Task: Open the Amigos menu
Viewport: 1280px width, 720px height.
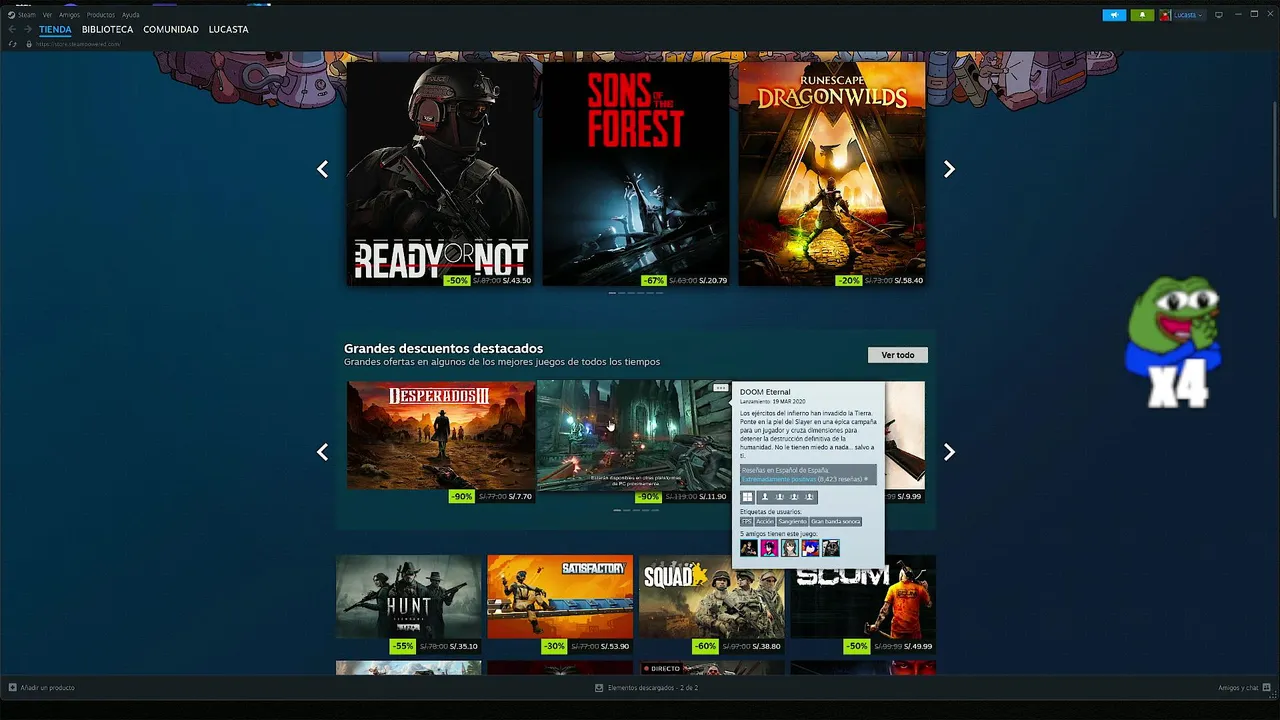Action: [69, 15]
